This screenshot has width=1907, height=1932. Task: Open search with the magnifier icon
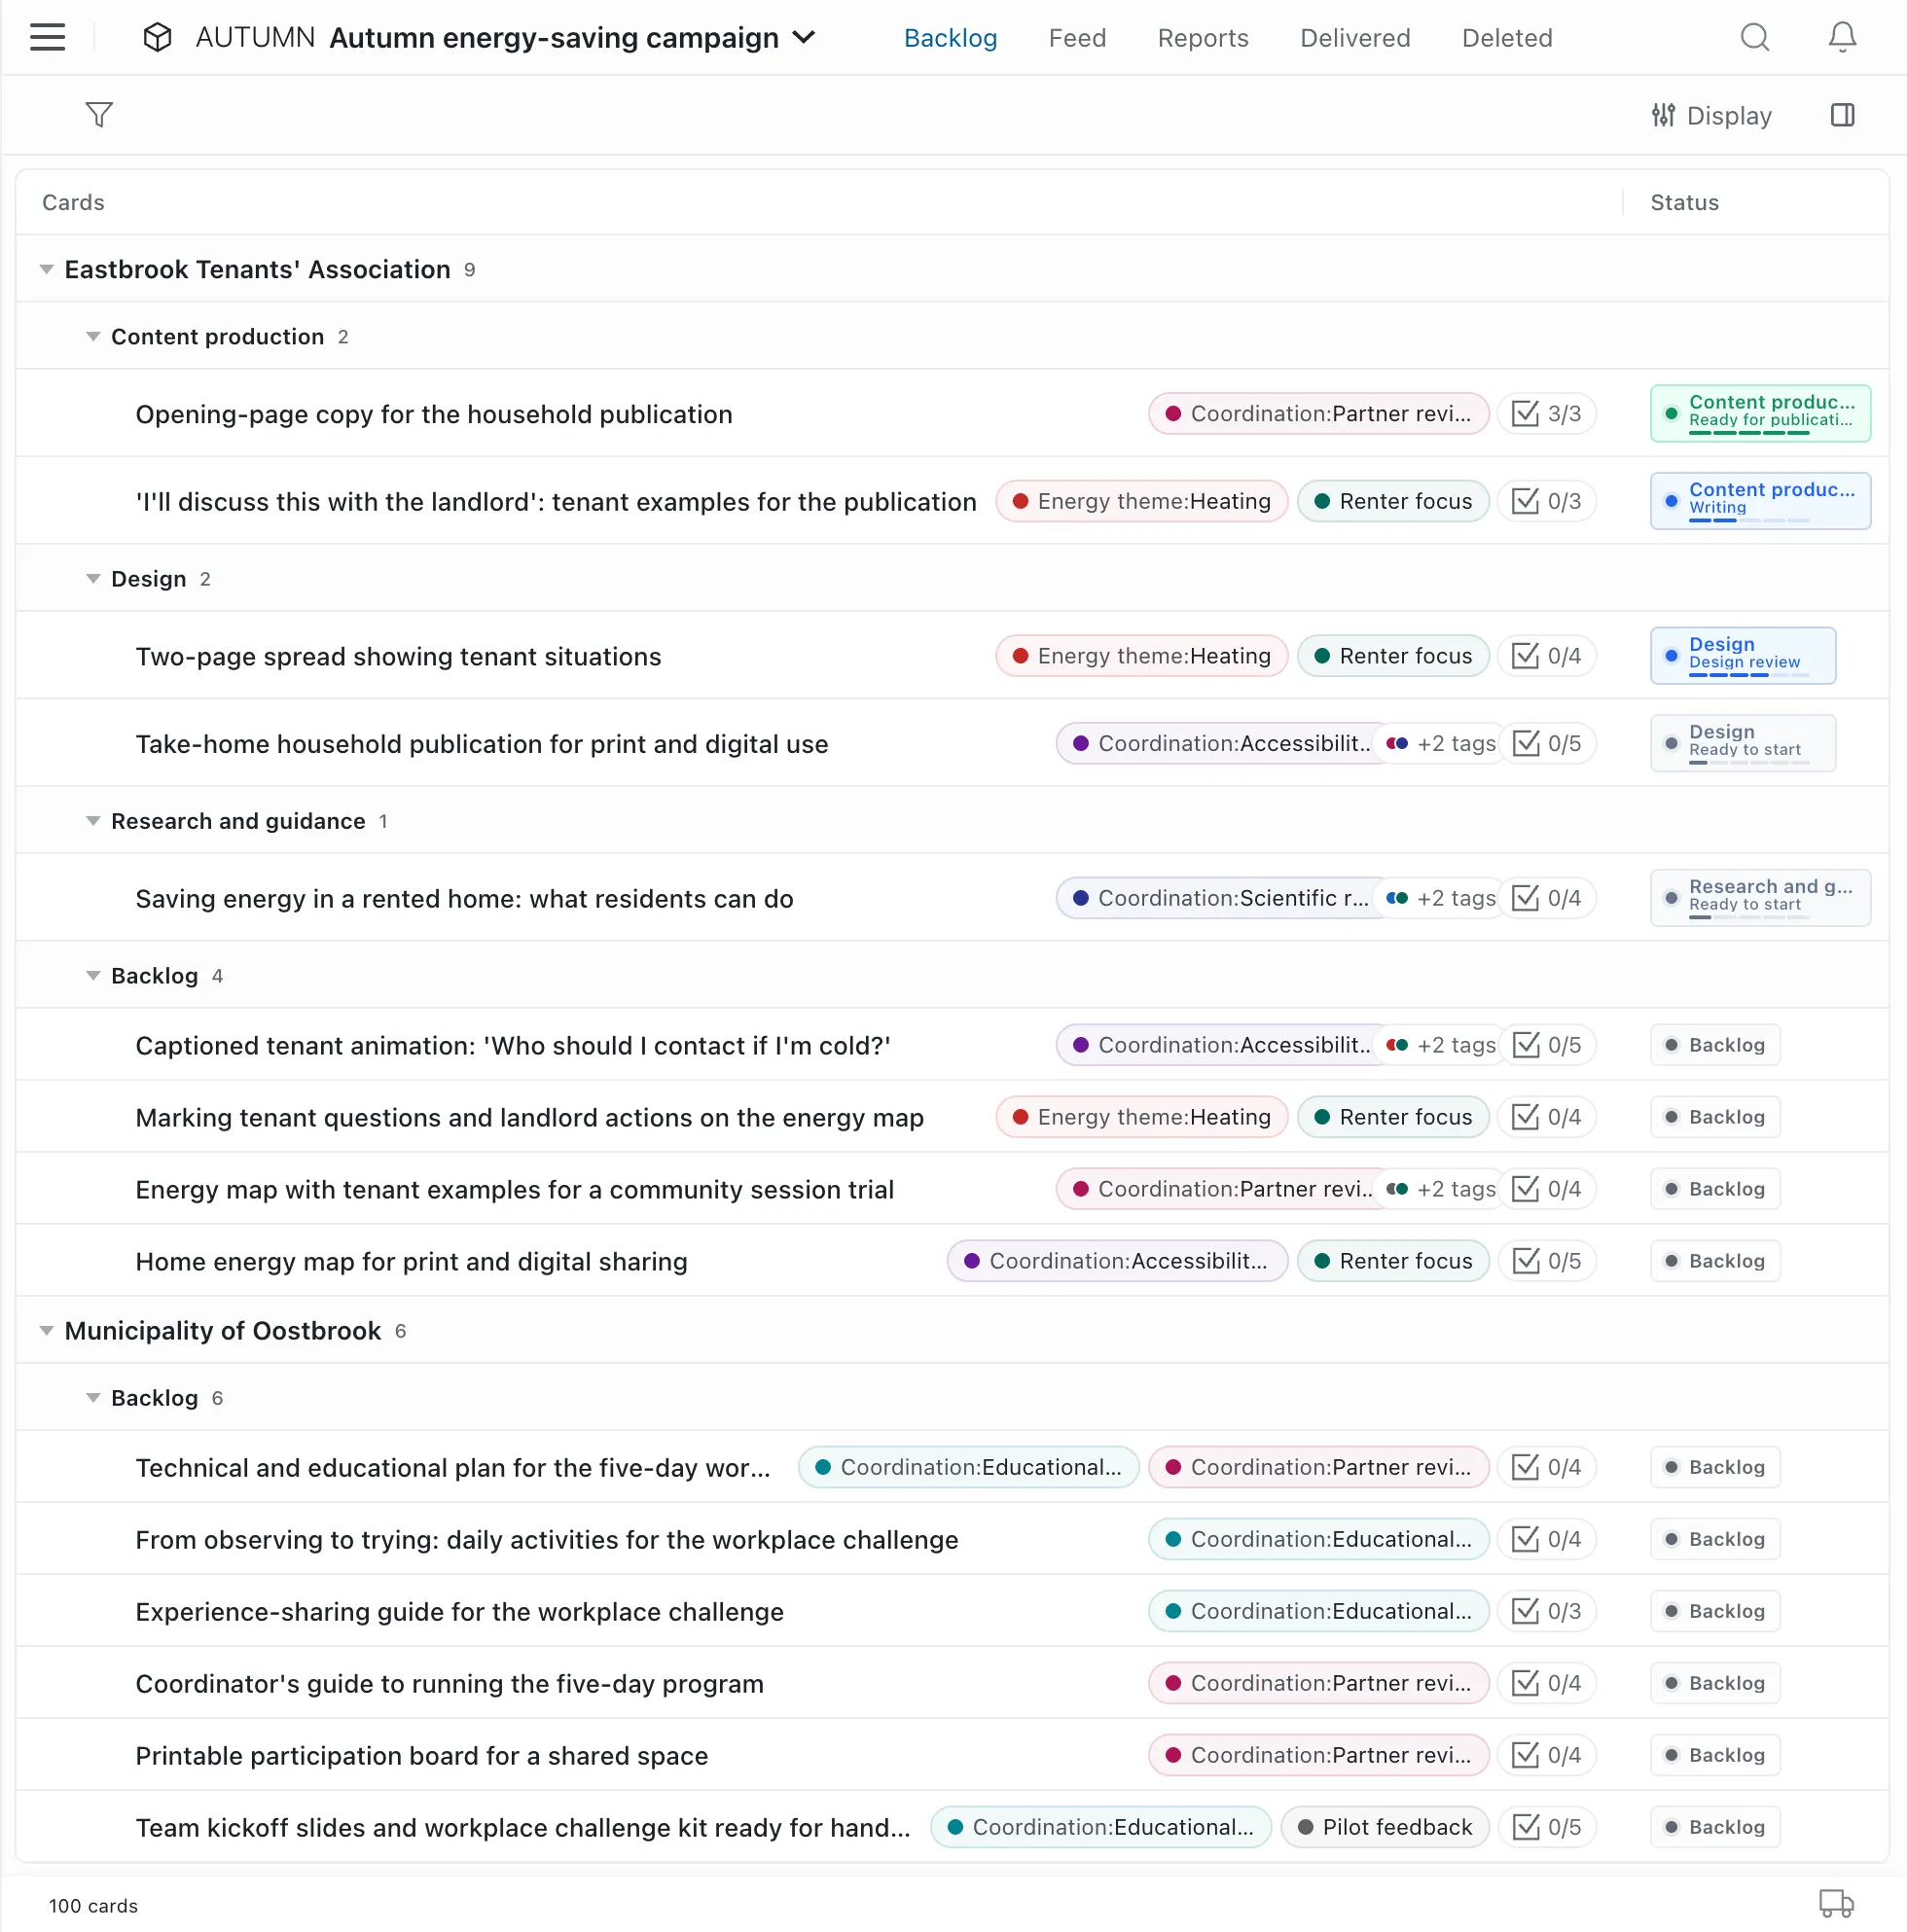(x=1754, y=38)
